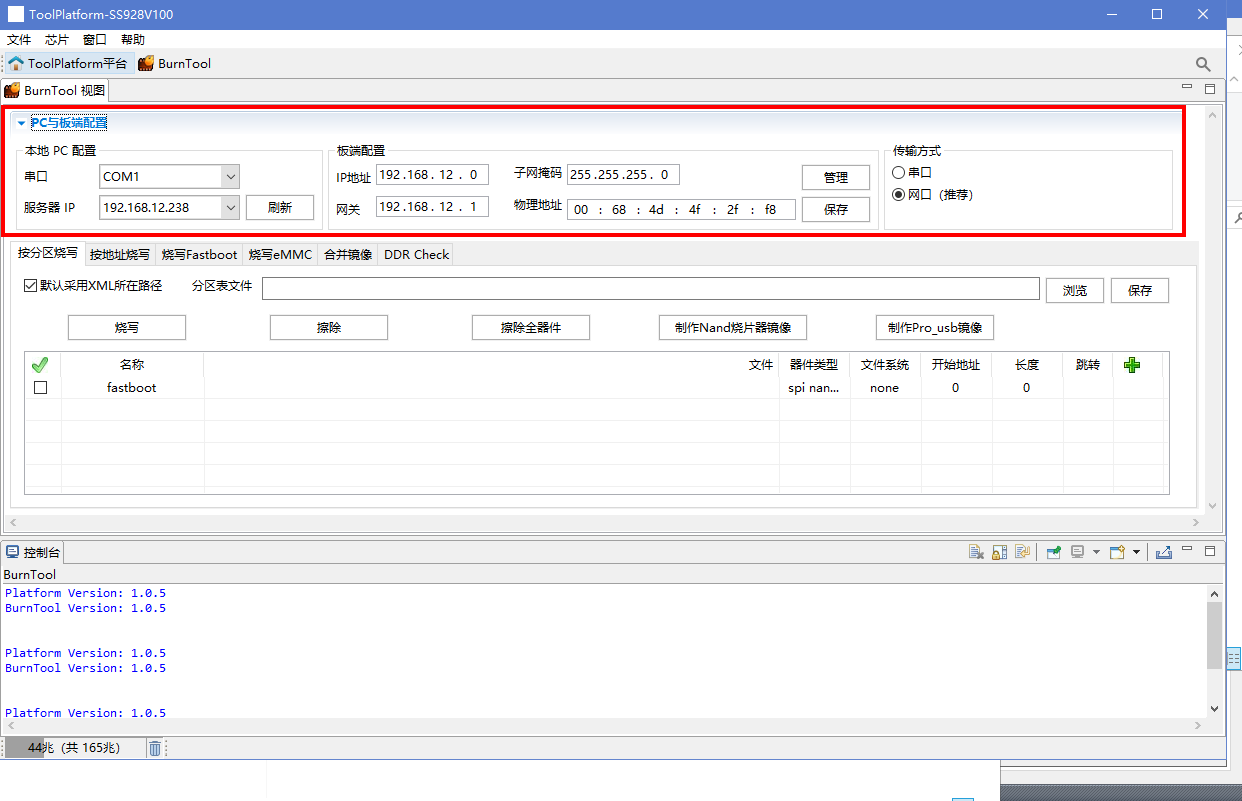Click the 烧写 button
The width and height of the screenshot is (1242, 801).
(x=127, y=328)
